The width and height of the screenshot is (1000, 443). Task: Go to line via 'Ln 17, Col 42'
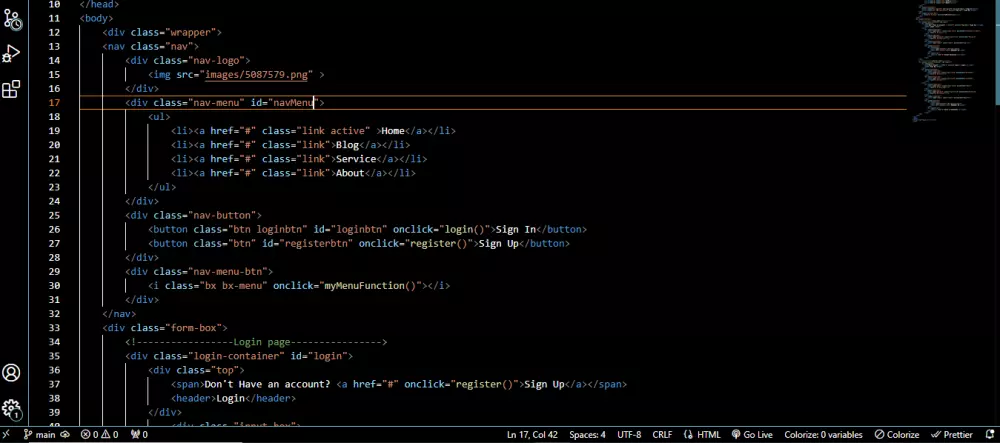point(532,435)
